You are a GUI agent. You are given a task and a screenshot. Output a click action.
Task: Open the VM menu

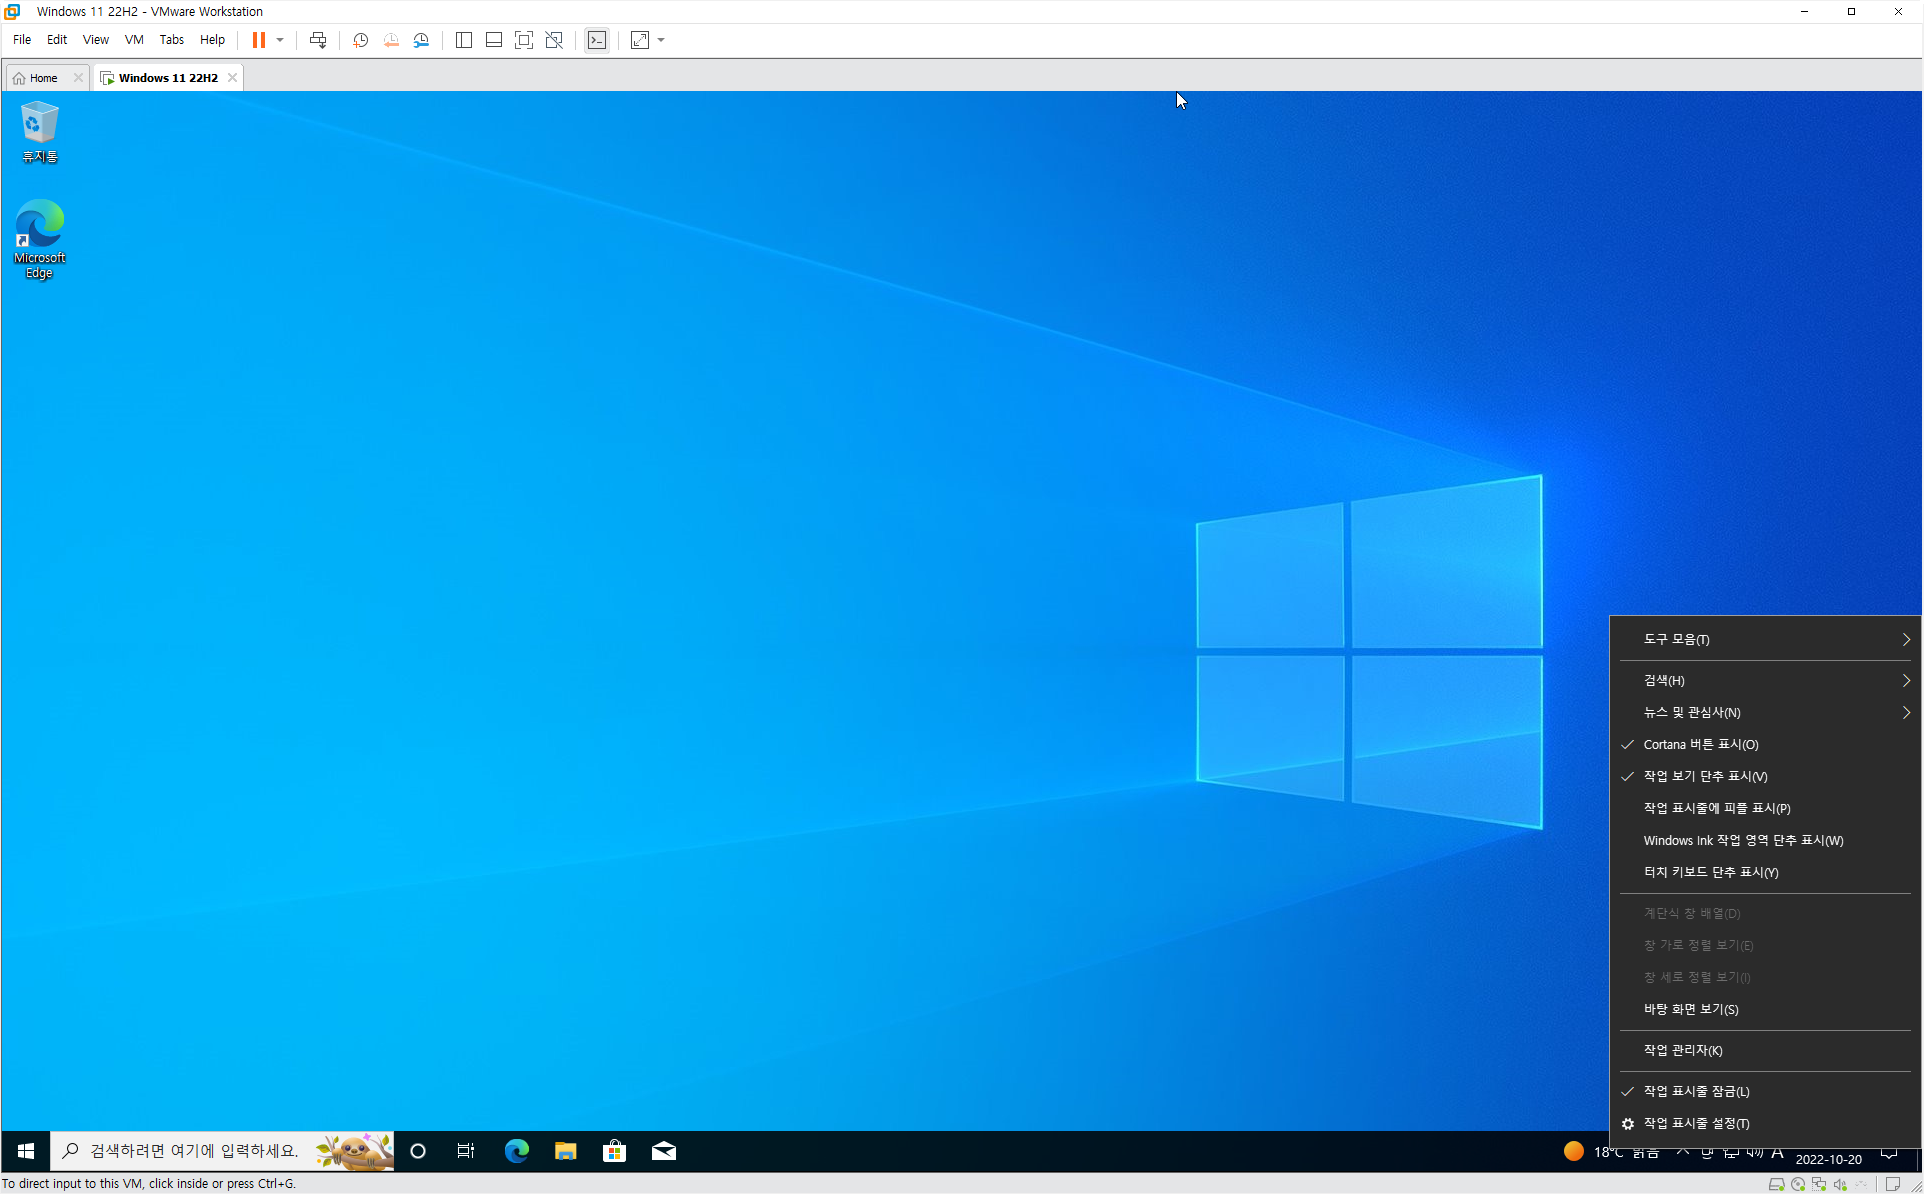[133, 40]
